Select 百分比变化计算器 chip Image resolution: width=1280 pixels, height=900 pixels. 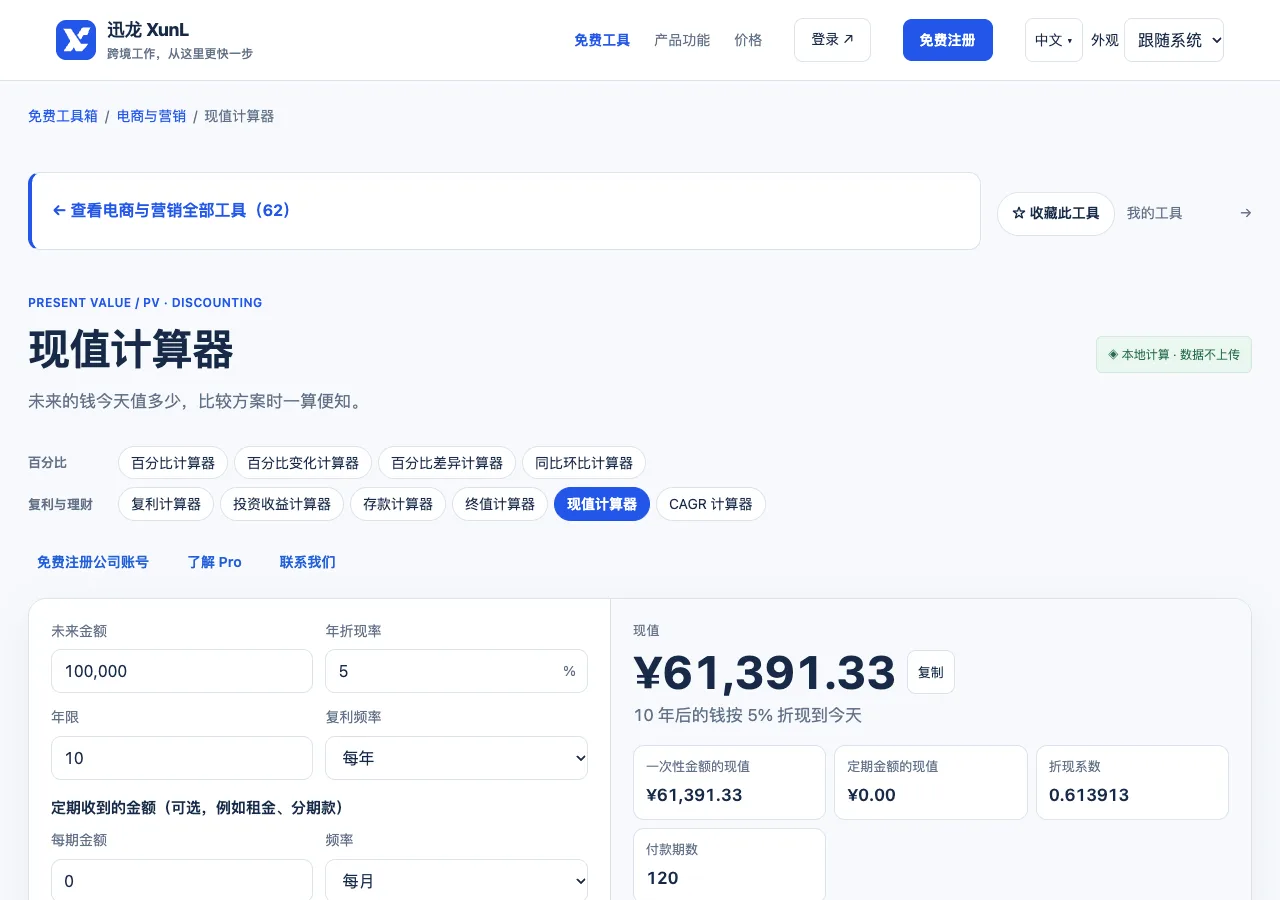pos(303,463)
